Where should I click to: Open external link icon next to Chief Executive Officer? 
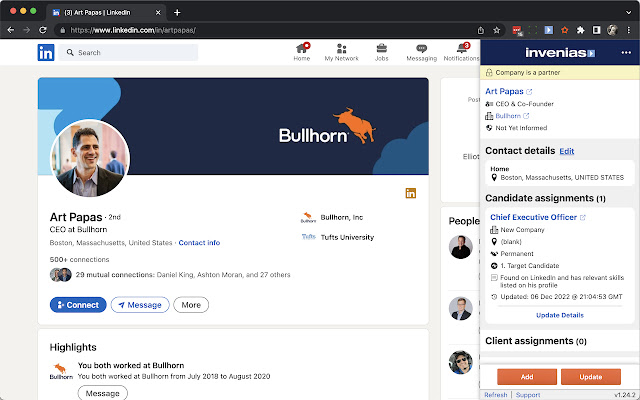pos(583,218)
